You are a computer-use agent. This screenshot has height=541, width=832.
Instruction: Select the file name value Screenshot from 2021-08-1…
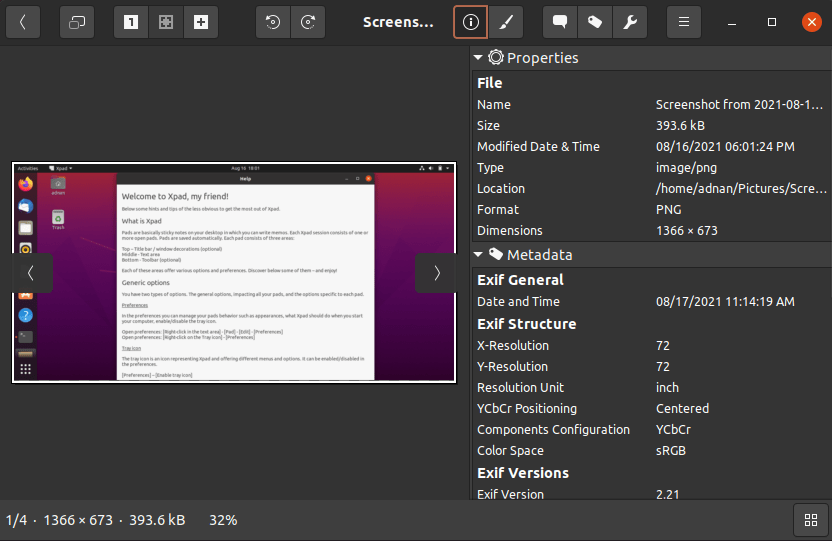739,104
